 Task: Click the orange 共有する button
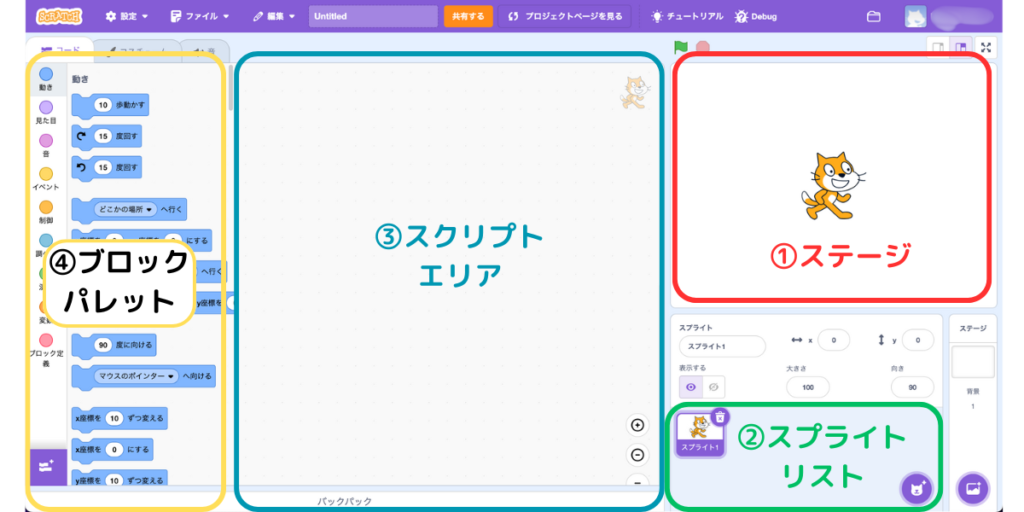click(468, 16)
